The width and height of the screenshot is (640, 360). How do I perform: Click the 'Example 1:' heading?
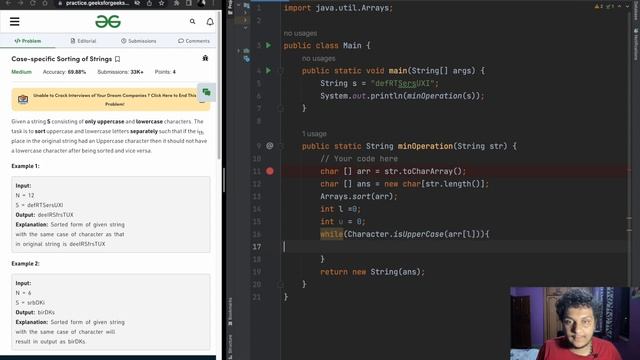coord(25,166)
